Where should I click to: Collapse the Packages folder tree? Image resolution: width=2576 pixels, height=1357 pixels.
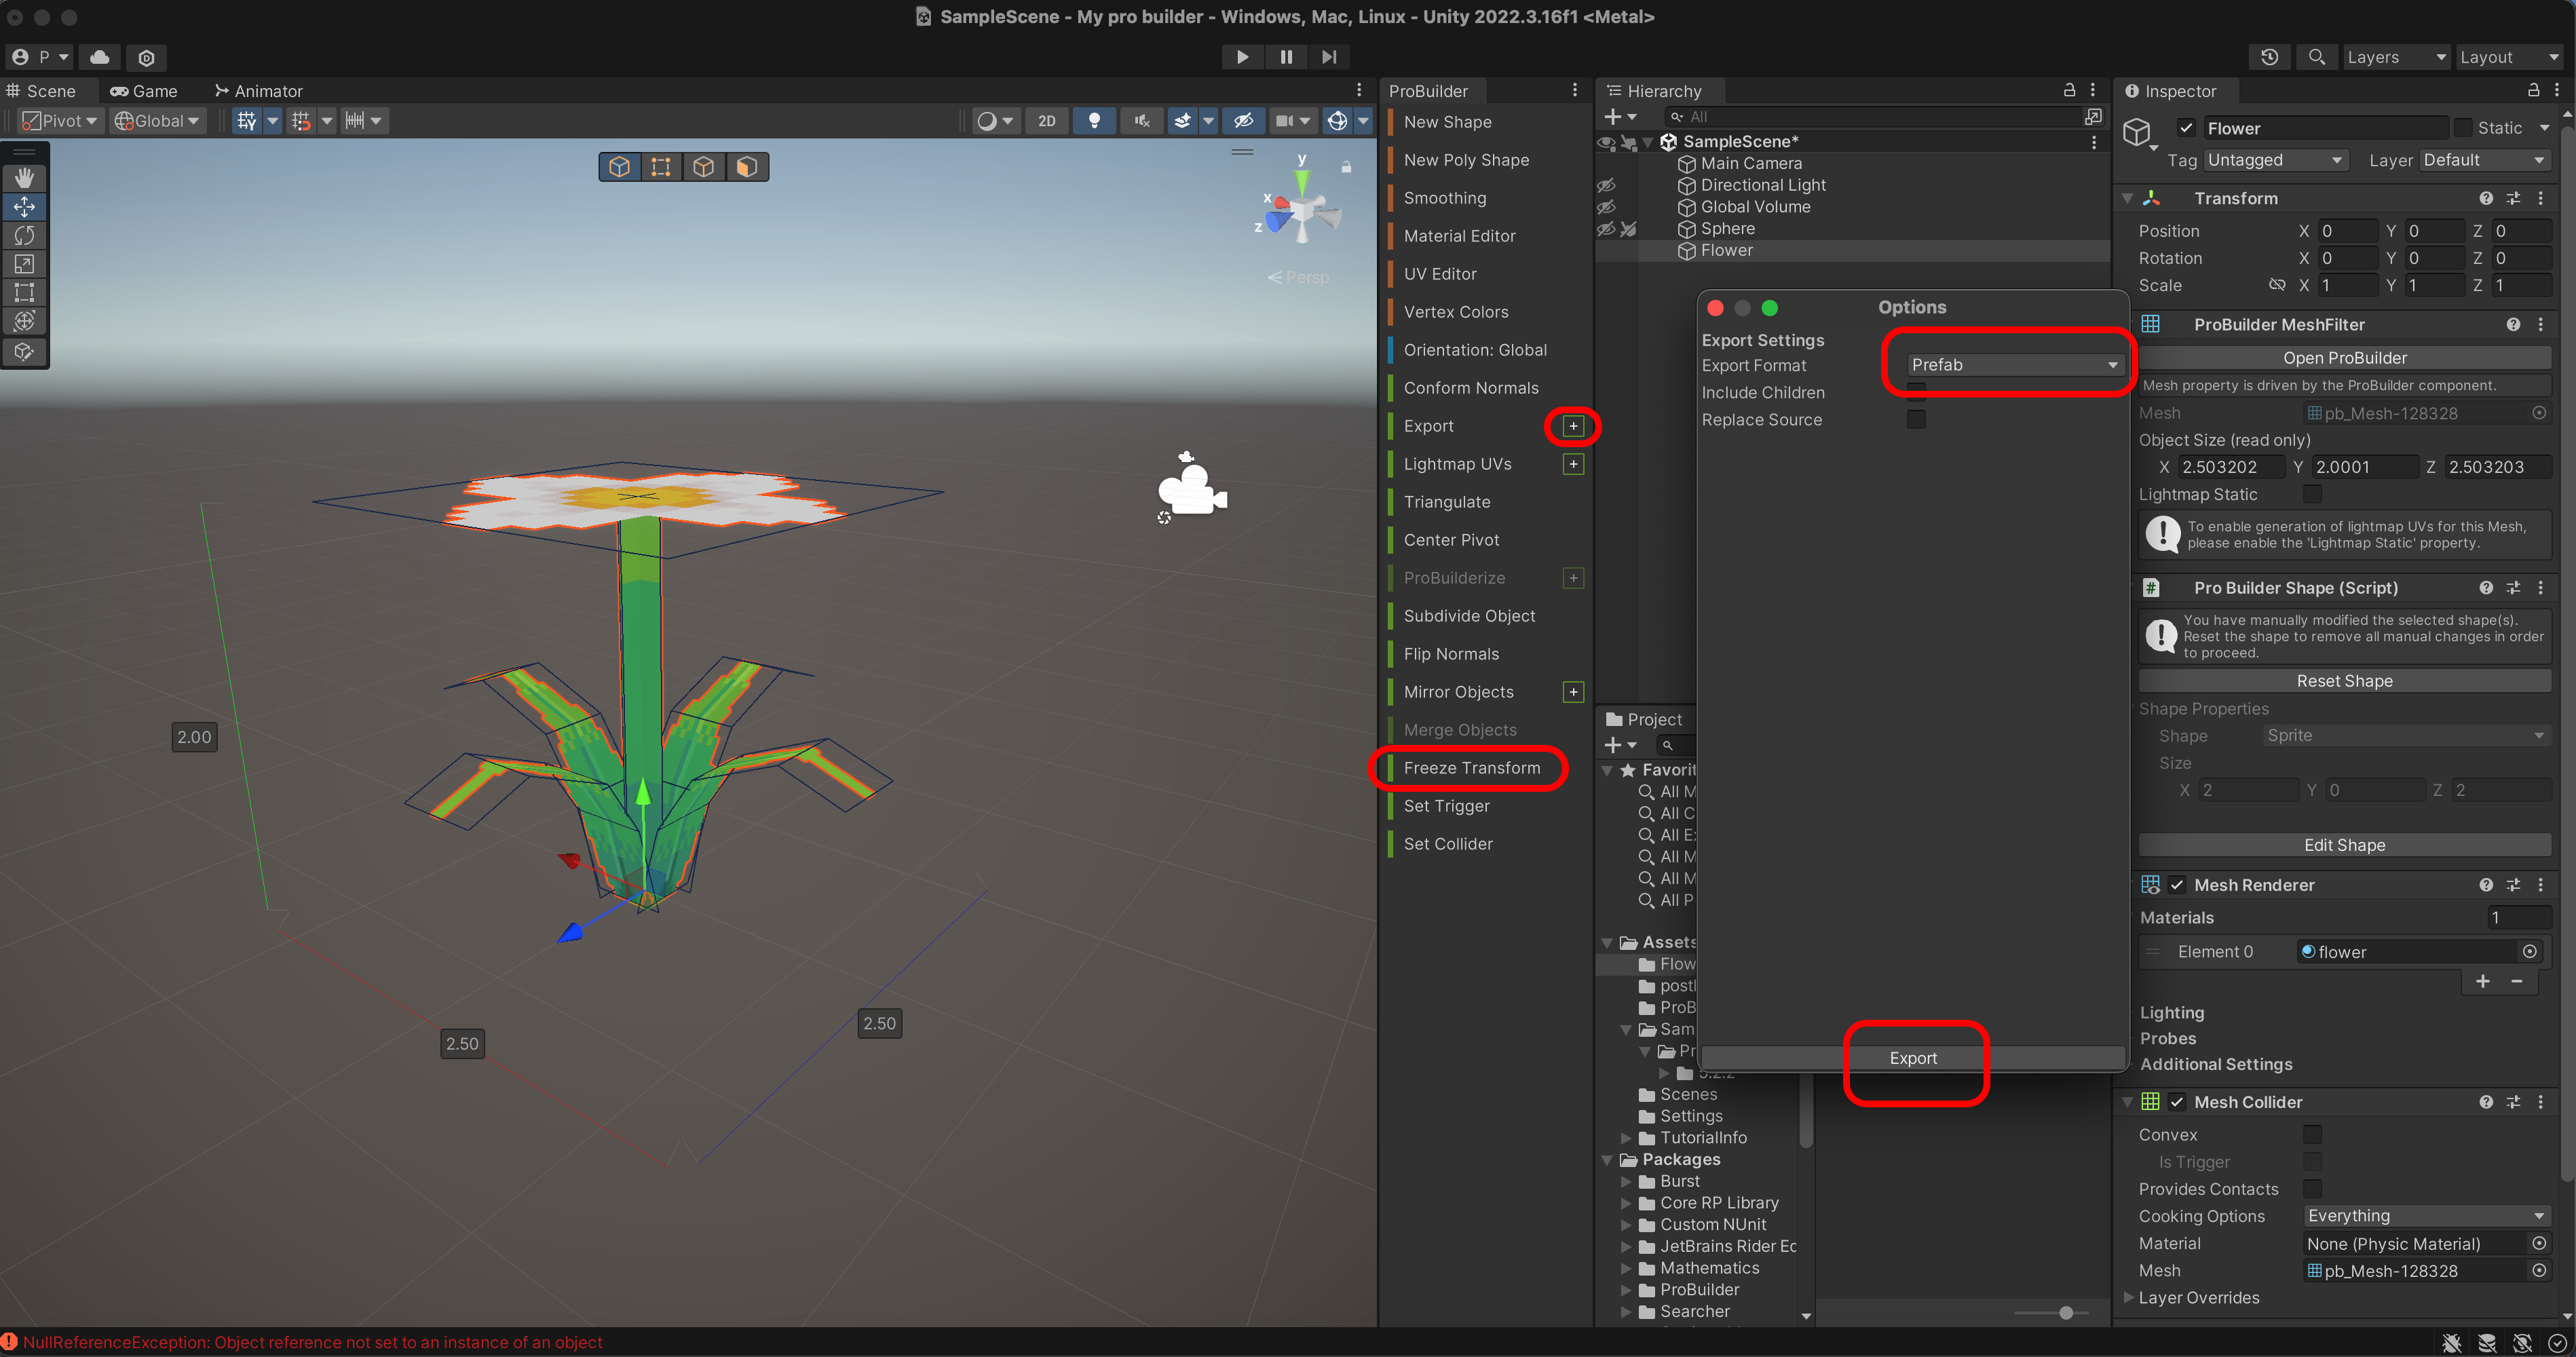(x=1608, y=1160)
